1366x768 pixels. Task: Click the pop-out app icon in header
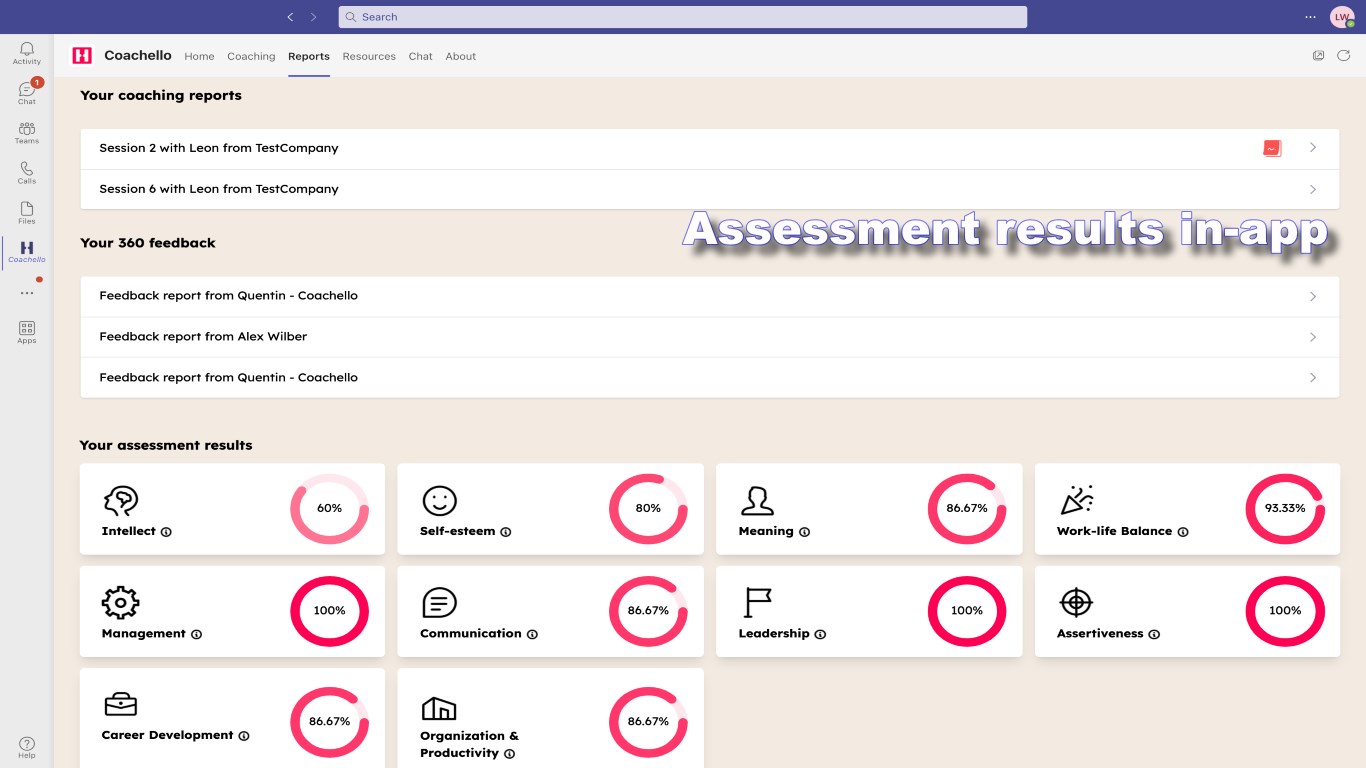pyautogui.click(x=1318, y=56)
